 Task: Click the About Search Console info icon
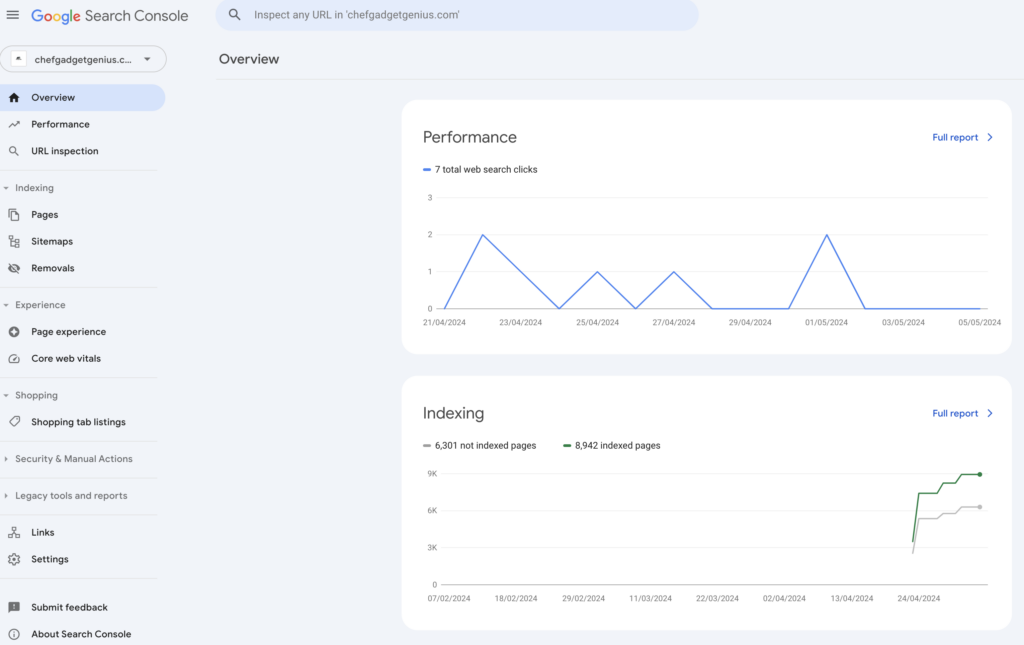coord(14,634)
